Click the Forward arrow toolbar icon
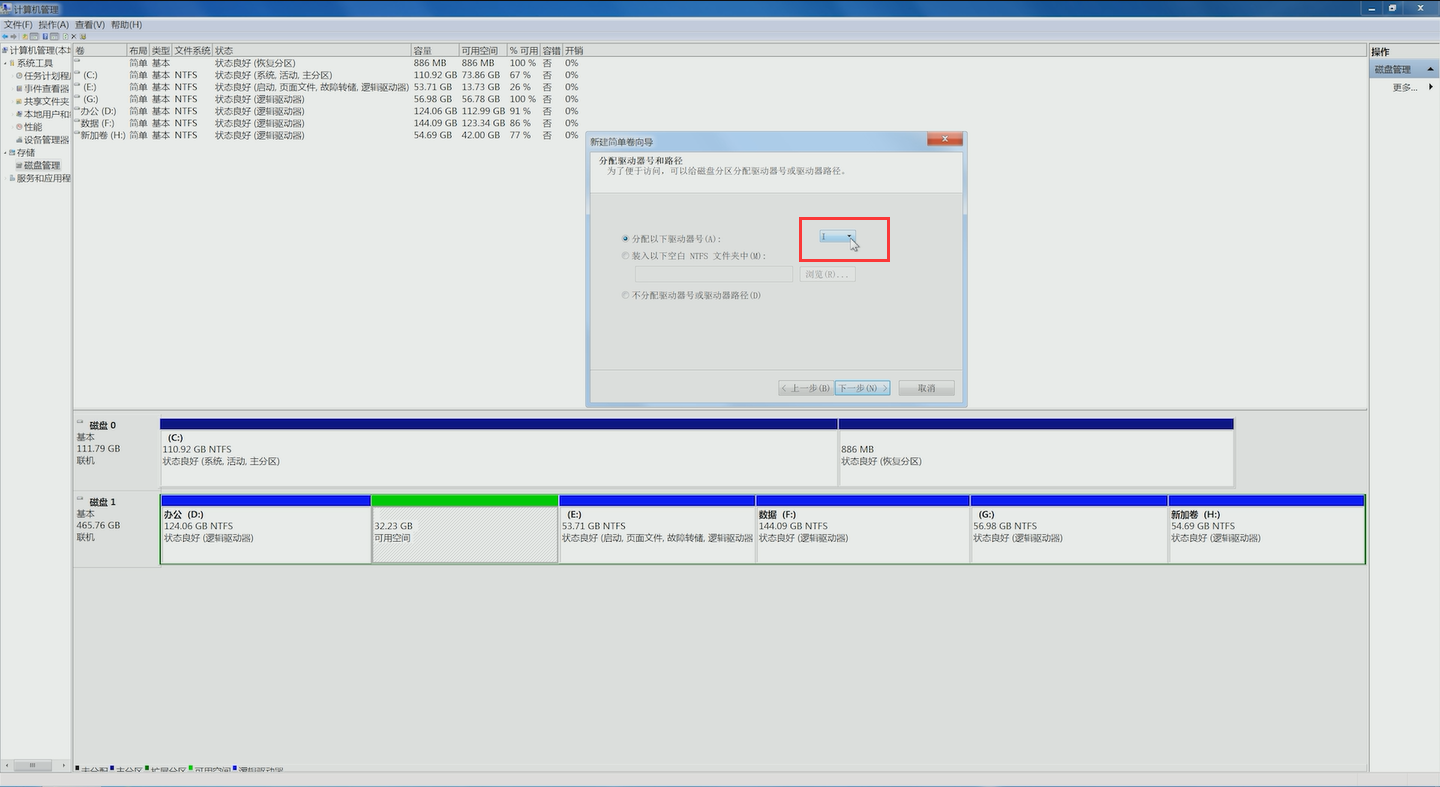This screenshot has height=787, width=1440. [14, 37]
